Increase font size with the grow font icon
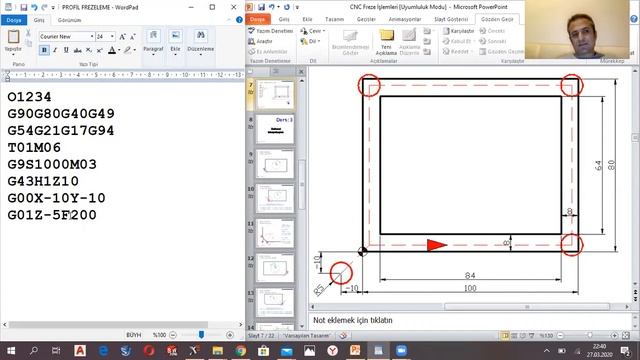 point(122,37)
